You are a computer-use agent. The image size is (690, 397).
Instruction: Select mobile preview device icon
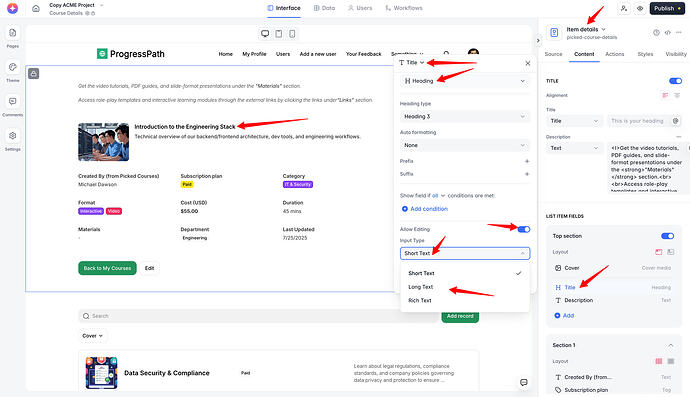pos(292,33)
